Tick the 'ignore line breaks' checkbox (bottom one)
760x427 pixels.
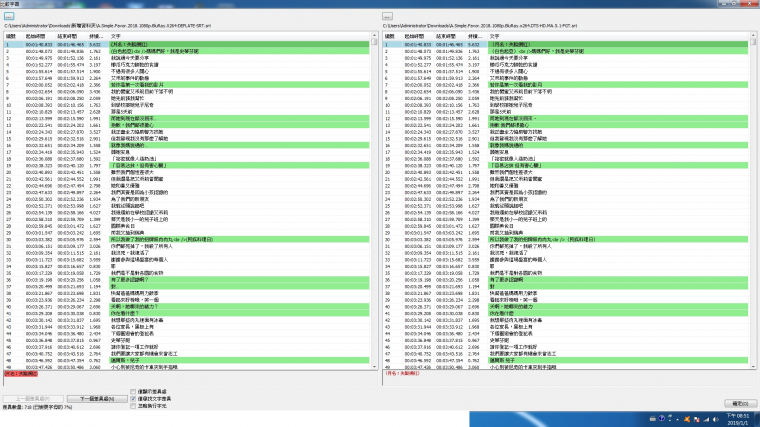coord(133,406)
